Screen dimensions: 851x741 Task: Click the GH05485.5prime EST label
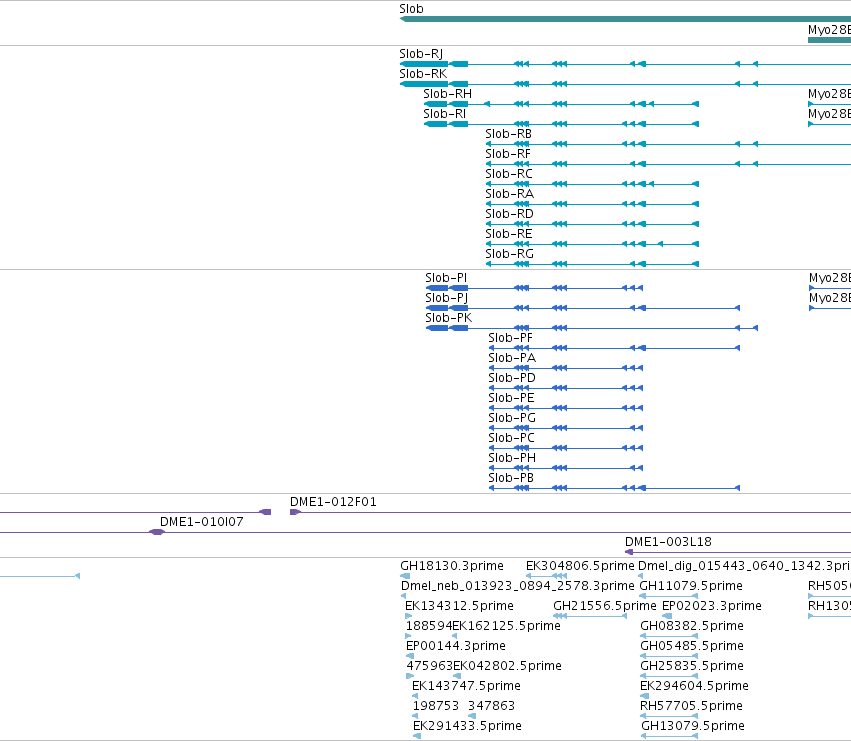[x=691, y=646]
